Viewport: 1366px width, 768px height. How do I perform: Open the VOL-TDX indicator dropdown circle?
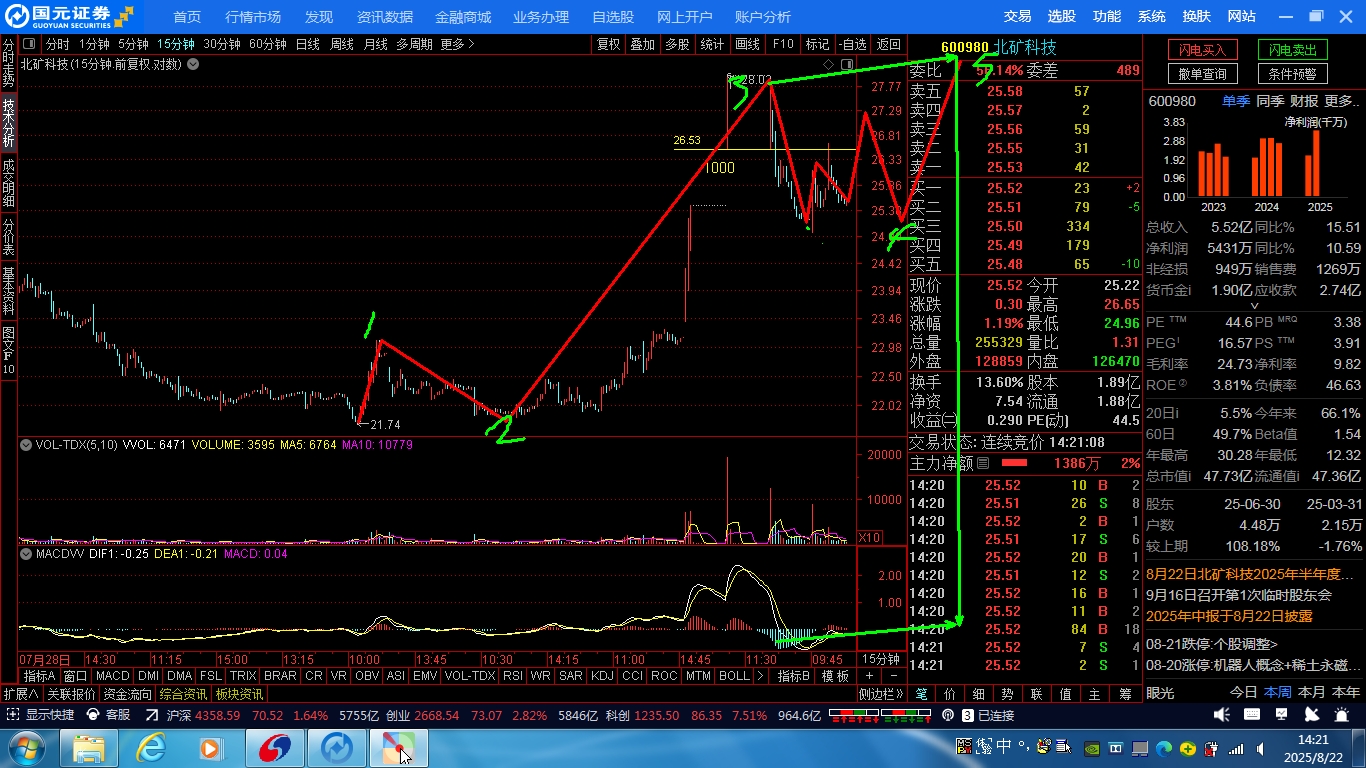(26, 445)
